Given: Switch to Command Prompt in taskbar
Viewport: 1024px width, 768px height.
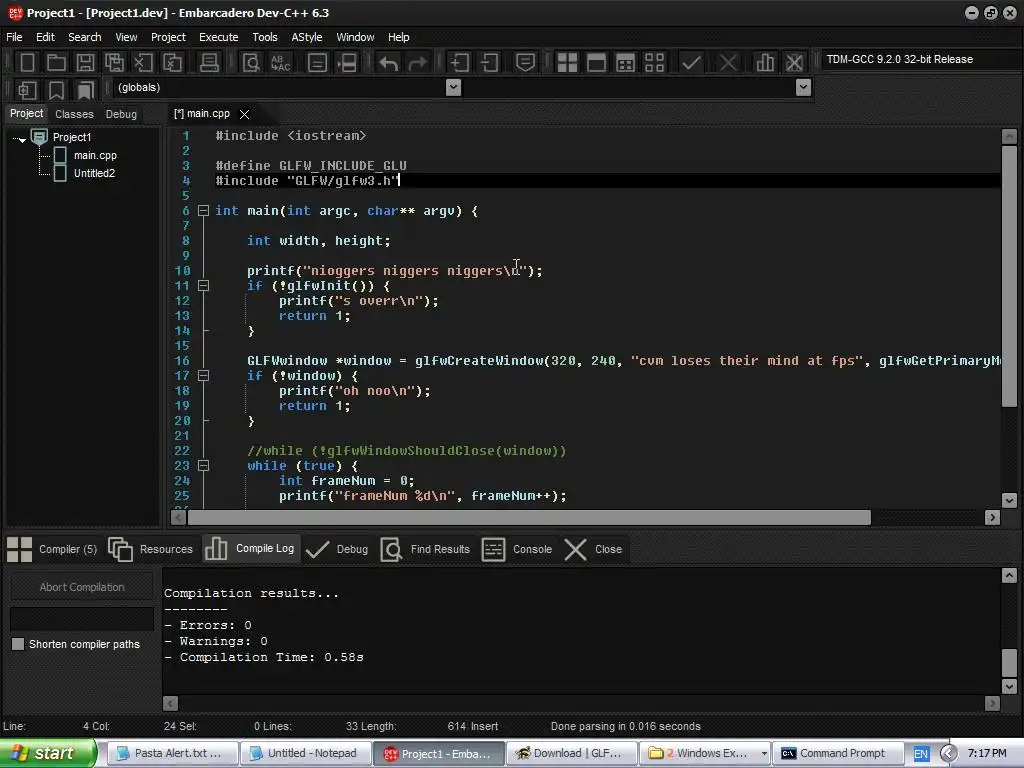Looking at the screenshot, I should [x=838, y=754].
